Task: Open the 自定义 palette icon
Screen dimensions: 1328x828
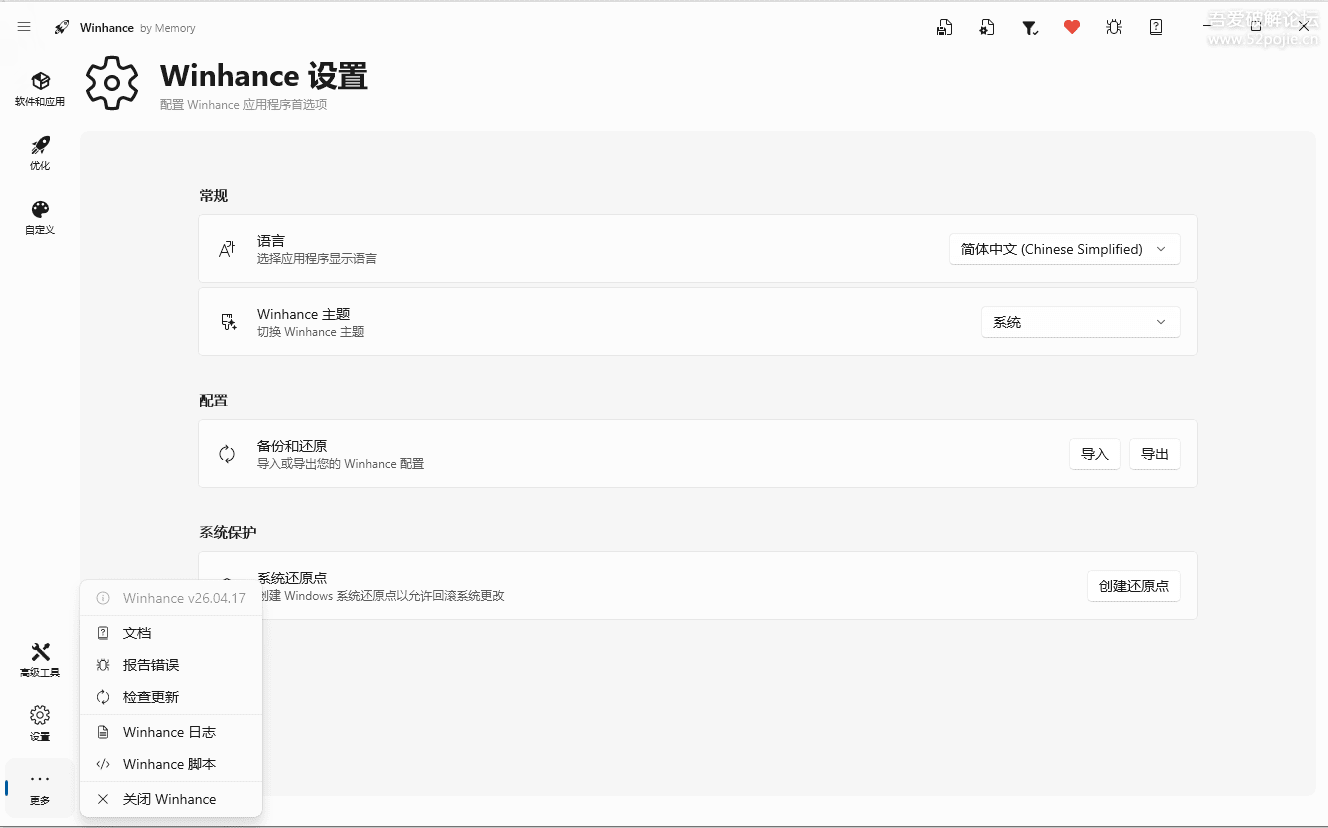Action: pos(40,216)
